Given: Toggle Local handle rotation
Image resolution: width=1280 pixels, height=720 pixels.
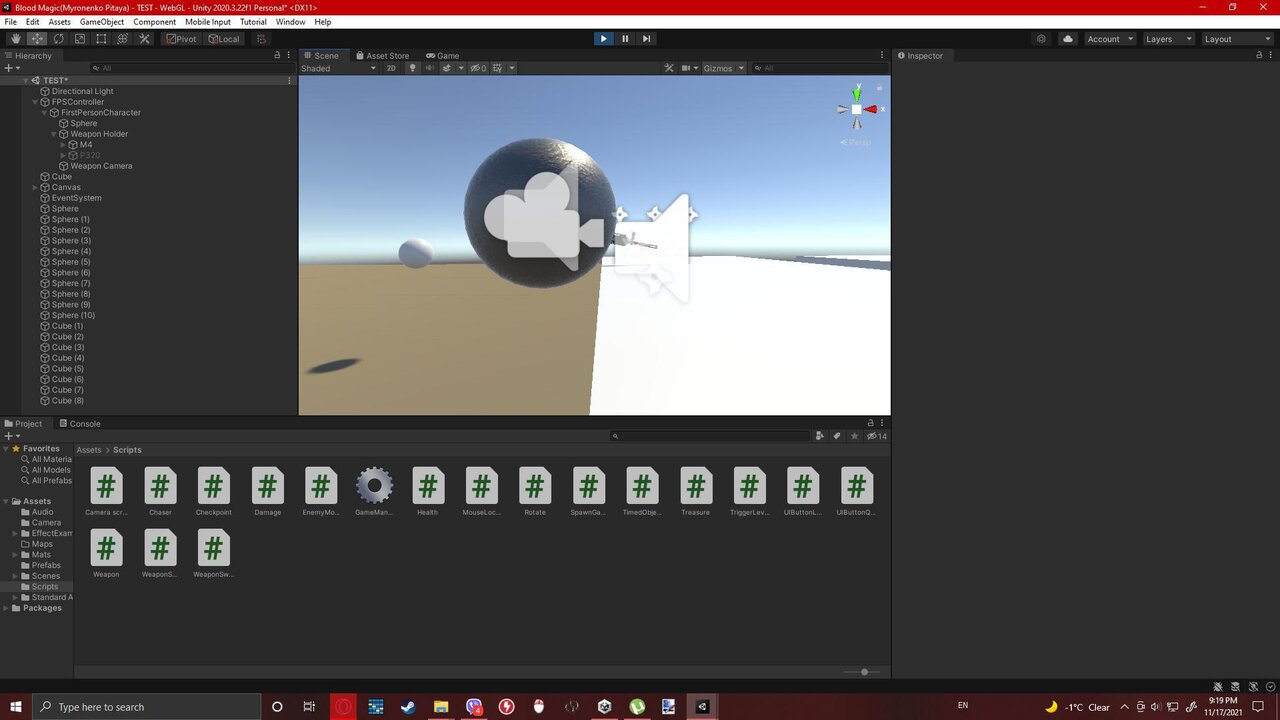Looking at the screenshot, I should click(x=224, y=39).
